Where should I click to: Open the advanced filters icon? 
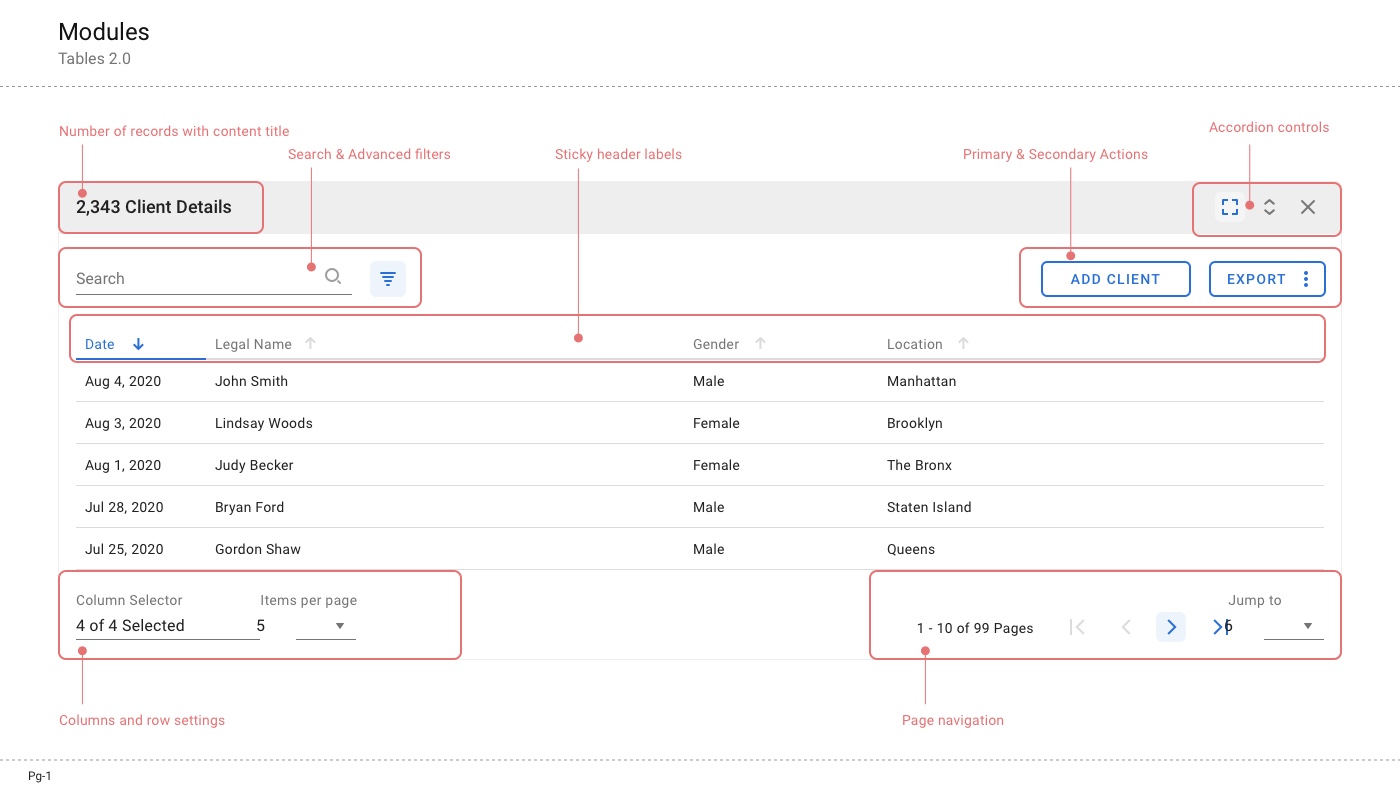tap(388, 279)
